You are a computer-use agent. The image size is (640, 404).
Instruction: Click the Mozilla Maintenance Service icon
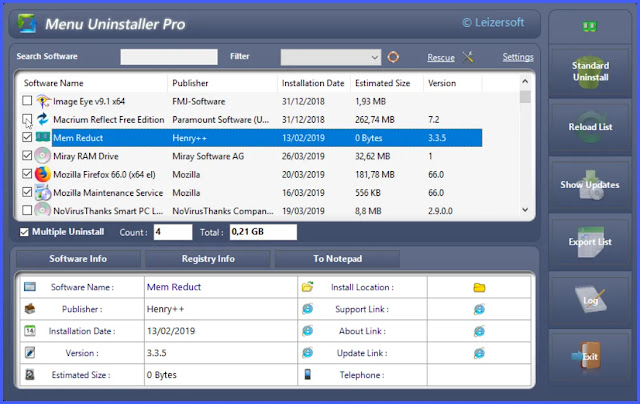(x=42, y=193)
